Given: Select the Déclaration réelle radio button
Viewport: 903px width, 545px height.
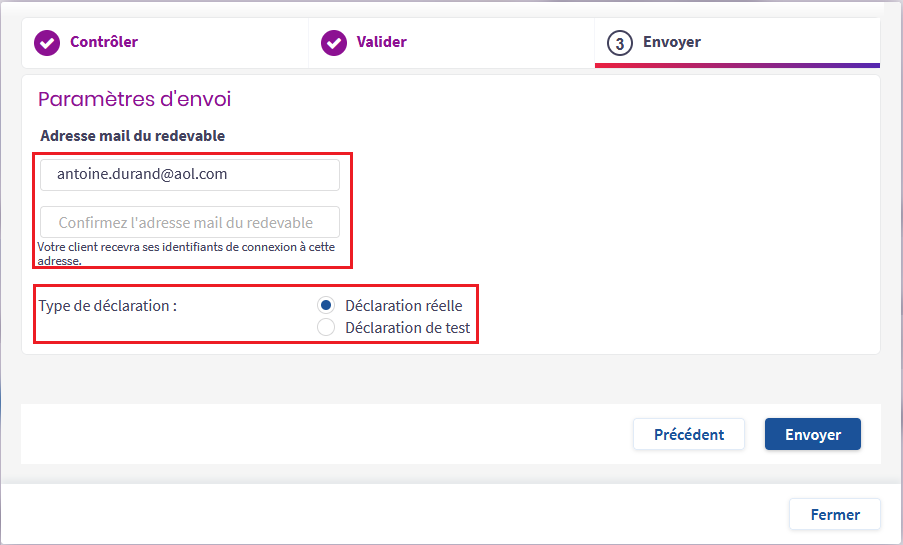Looking at the screenshot, I should tap(326, 305).
